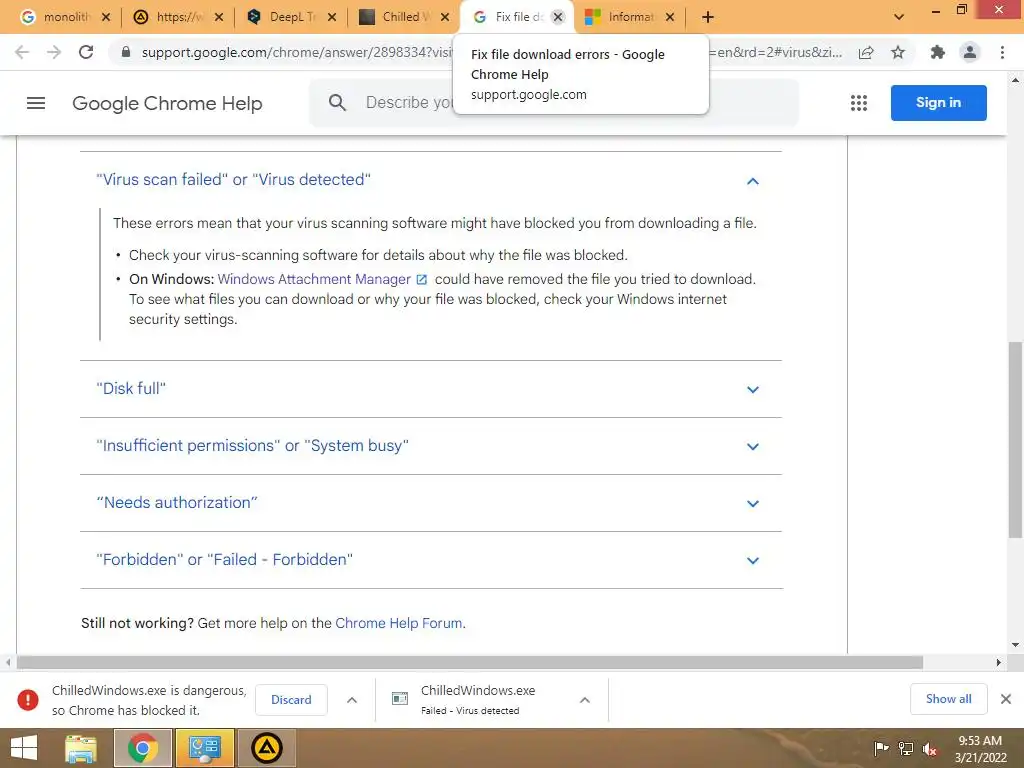
Task: Click the Google Chrome Help title
Action: [x=167, y=103]
